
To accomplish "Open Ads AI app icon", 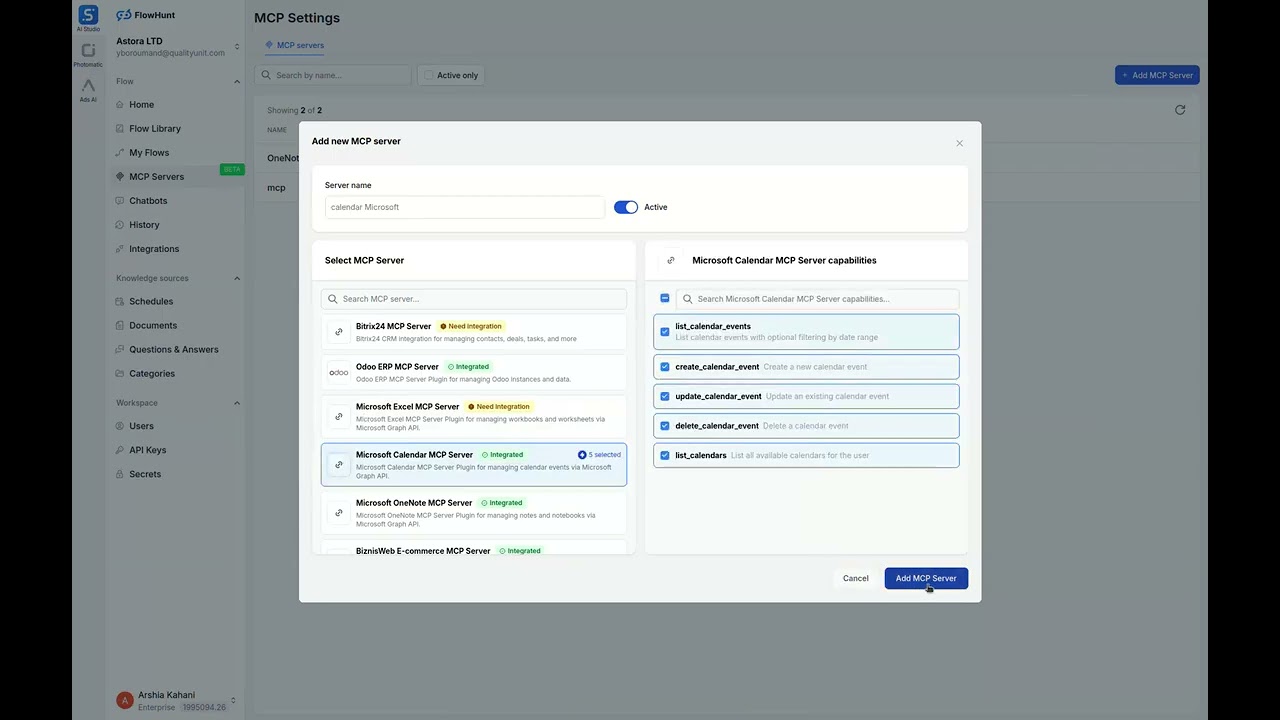I will point(88,86).
